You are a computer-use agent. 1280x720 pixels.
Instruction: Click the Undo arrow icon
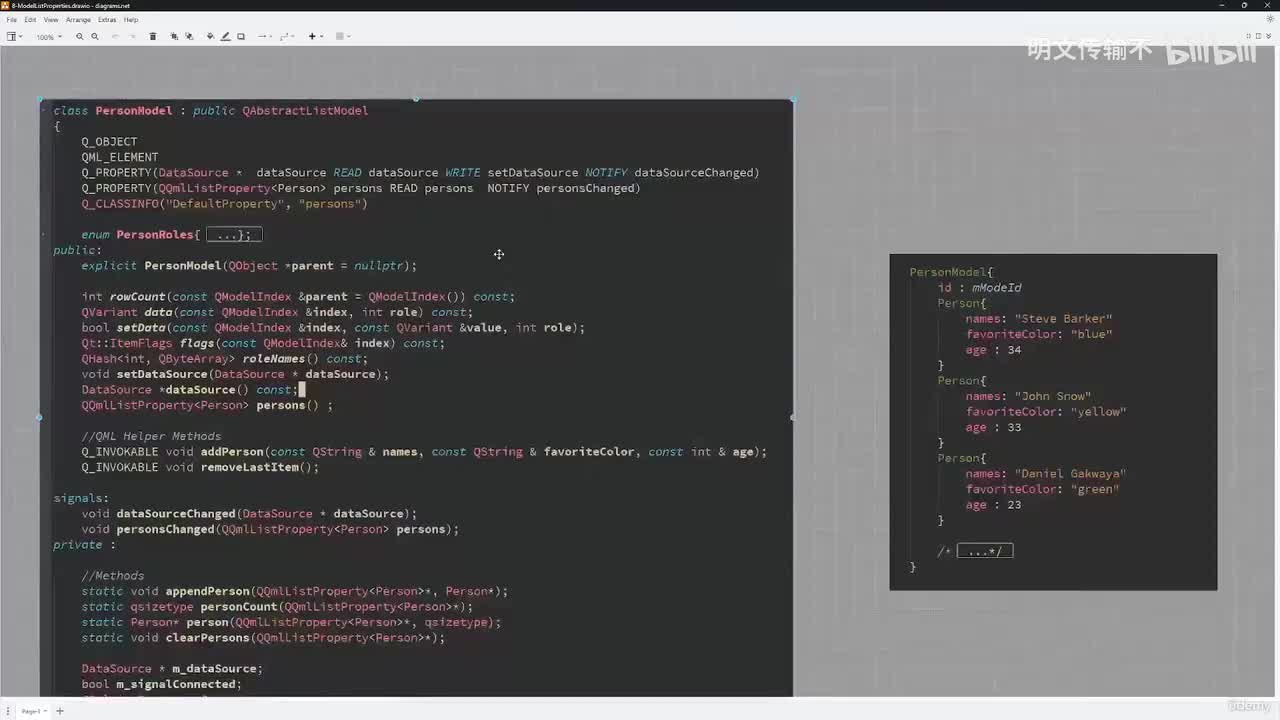[115, 37]
